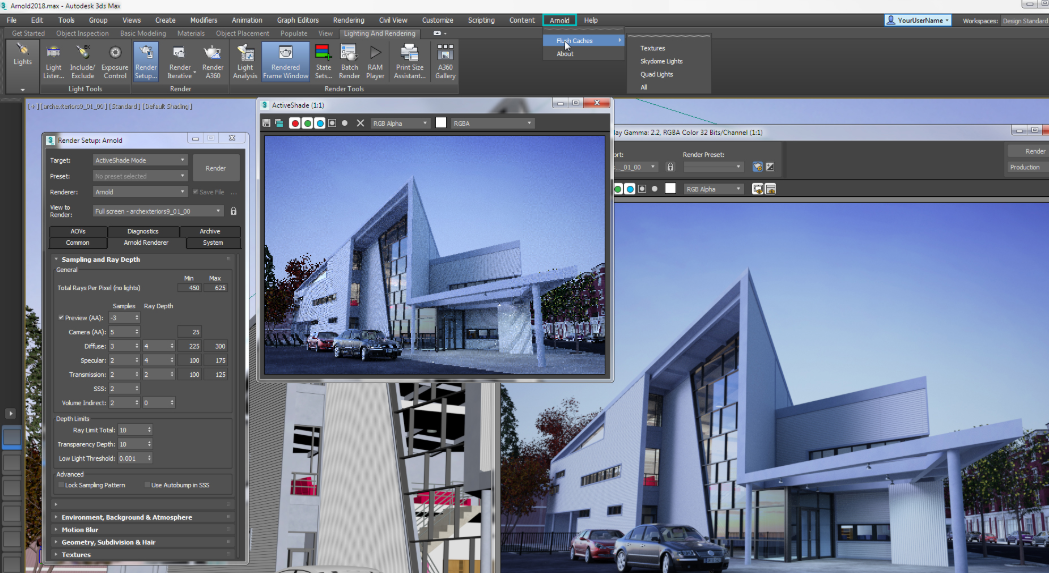This screenshot has width=1049, height=573.
Task: Open the System tab in Render Setup
Action: point(213,242)
